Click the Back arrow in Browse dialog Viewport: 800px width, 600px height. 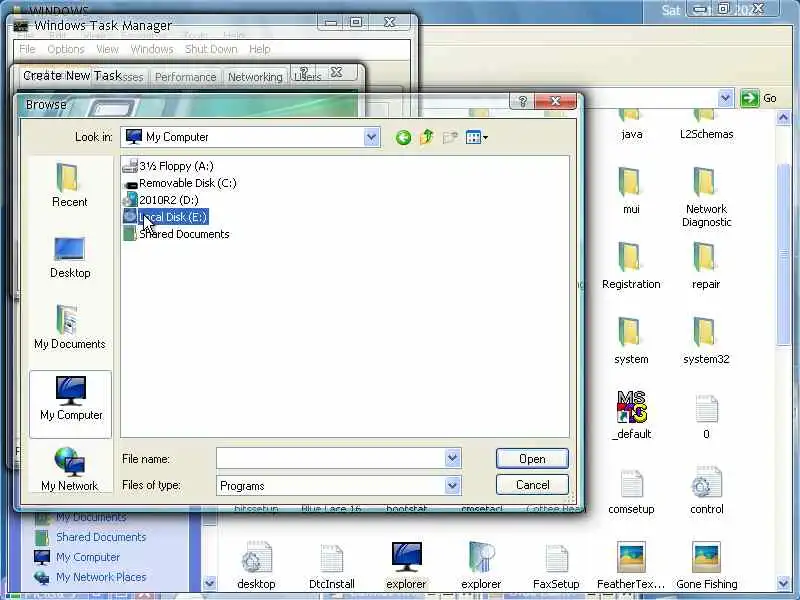point(403,137)
